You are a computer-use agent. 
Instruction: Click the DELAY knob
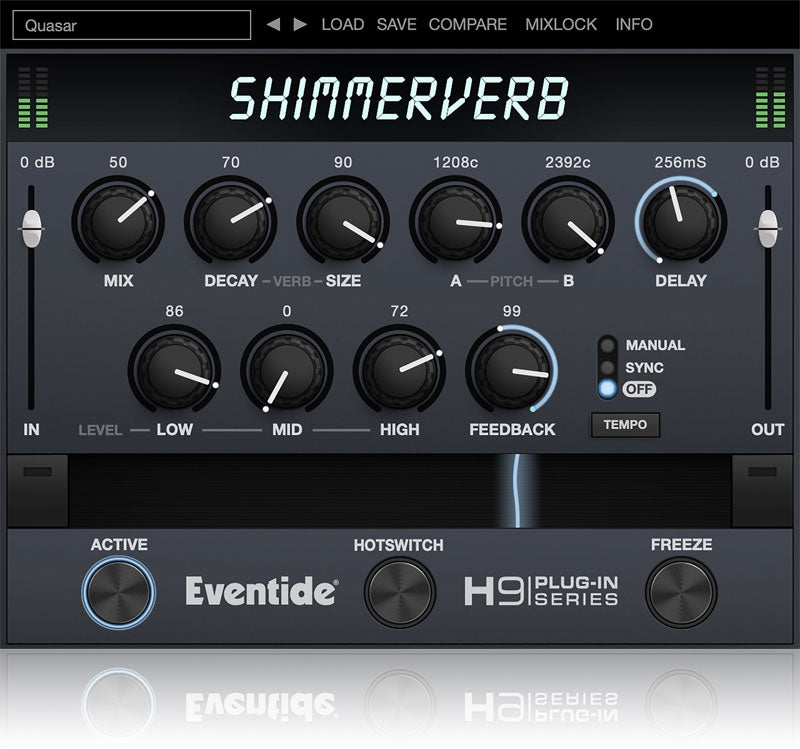click(681, 221)
